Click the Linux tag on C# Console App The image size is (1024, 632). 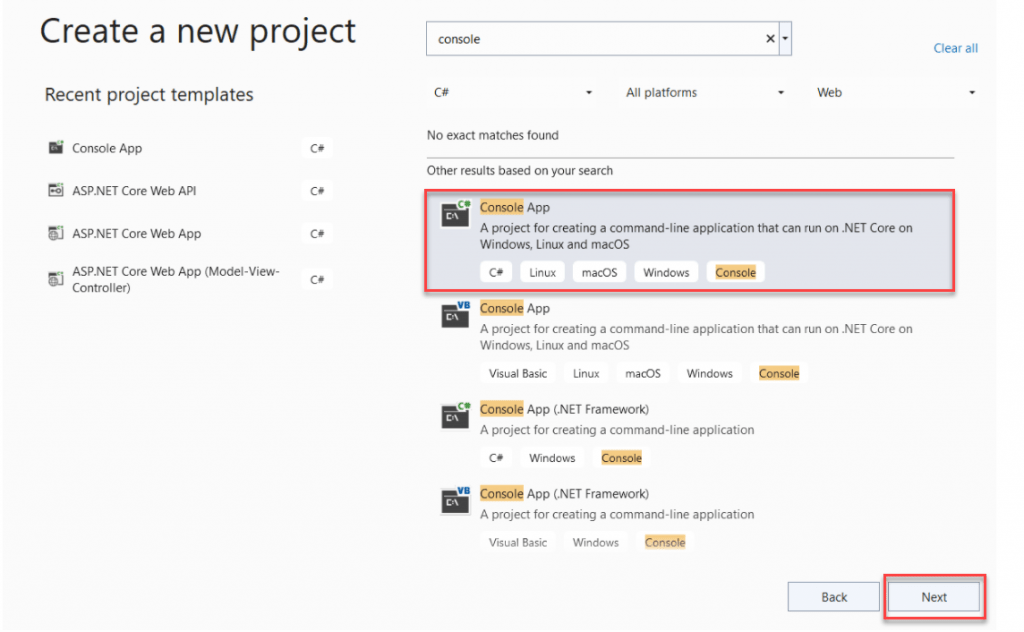(542, 272)
